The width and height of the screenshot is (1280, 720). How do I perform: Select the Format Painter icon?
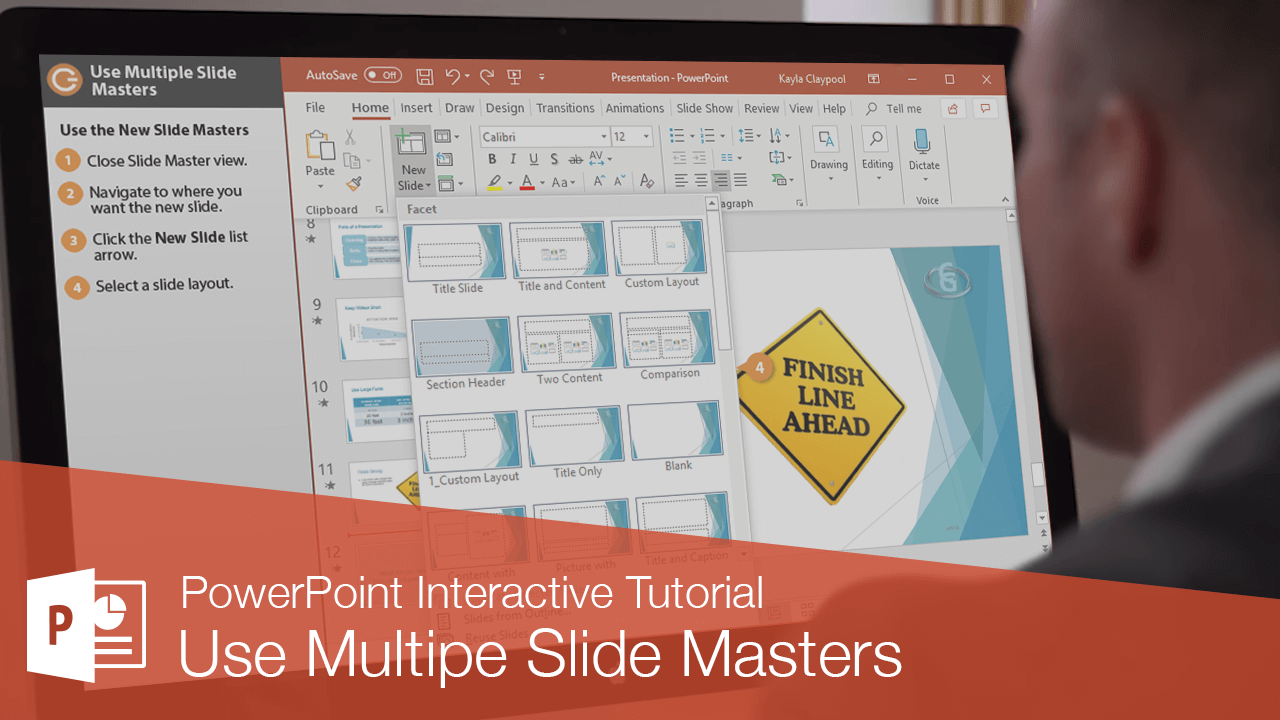[x=354, y=182]
